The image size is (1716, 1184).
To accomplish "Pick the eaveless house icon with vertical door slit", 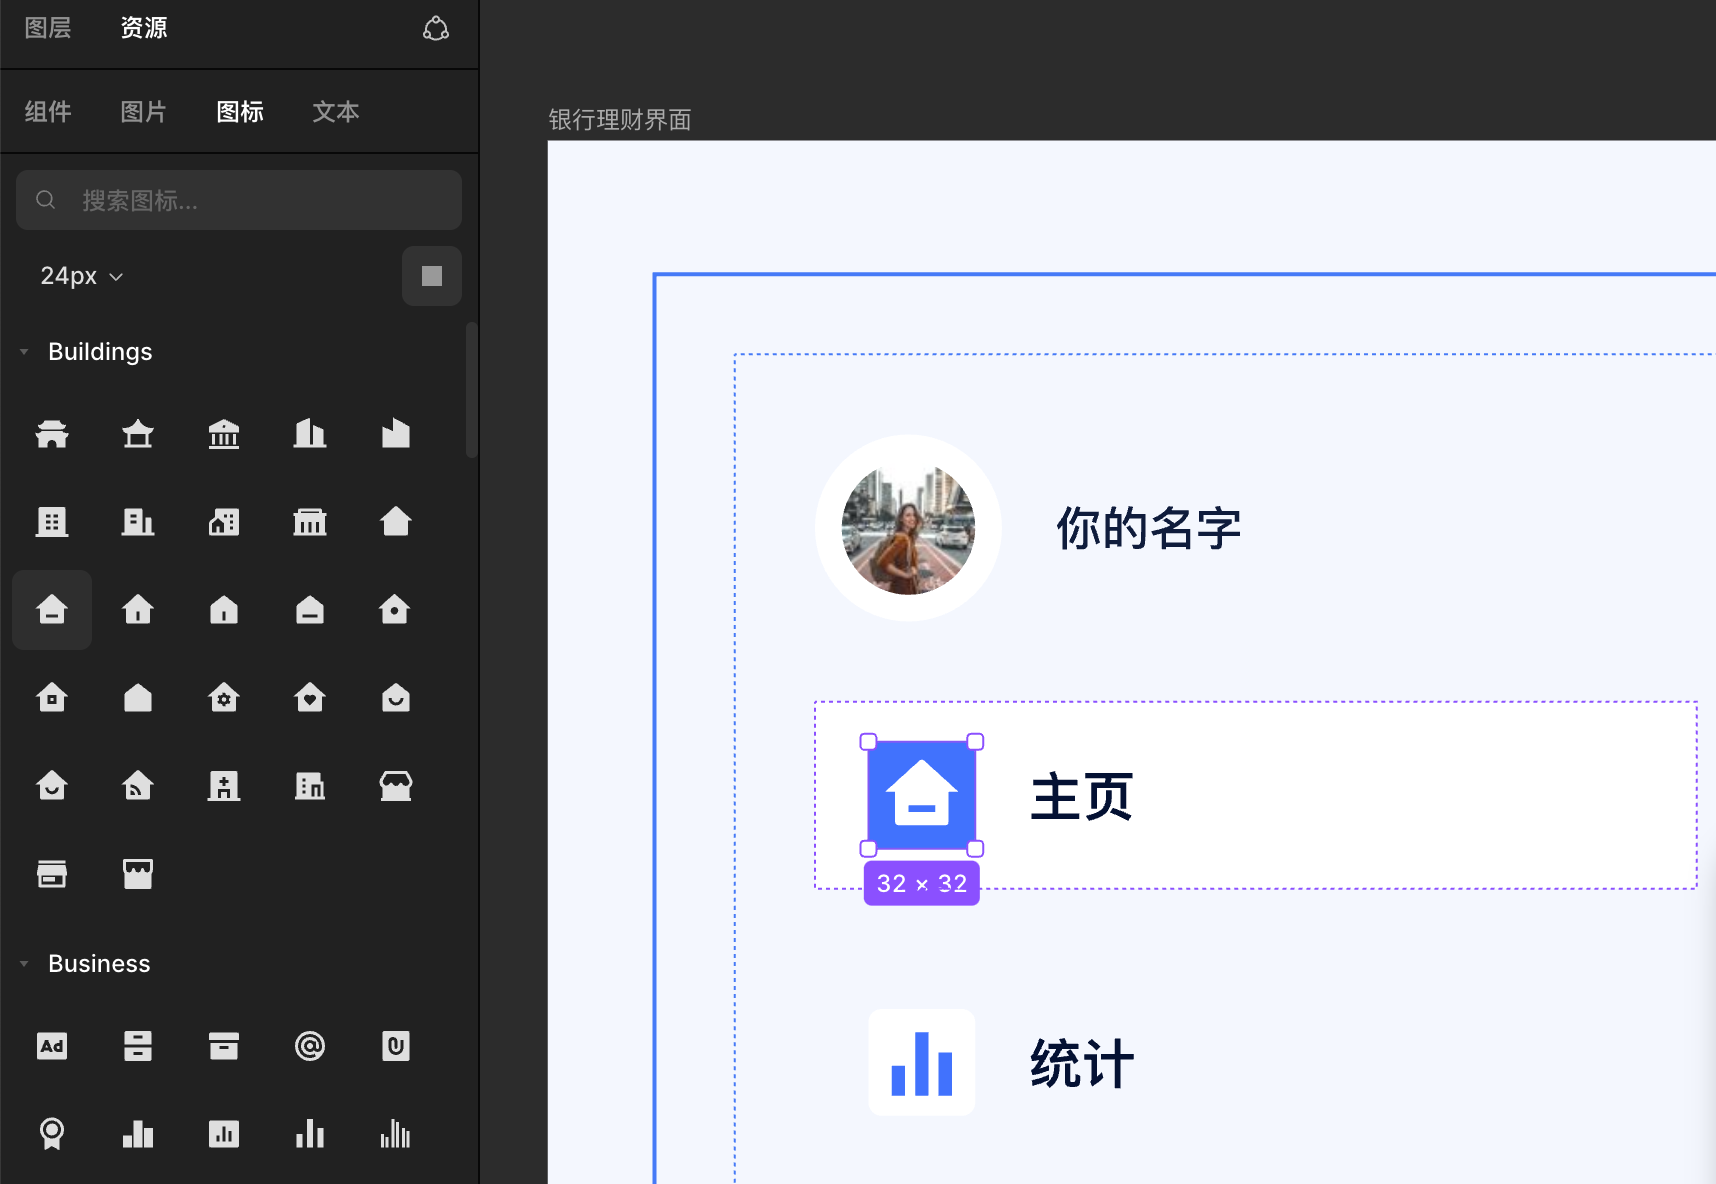I will tap(224, 610).
